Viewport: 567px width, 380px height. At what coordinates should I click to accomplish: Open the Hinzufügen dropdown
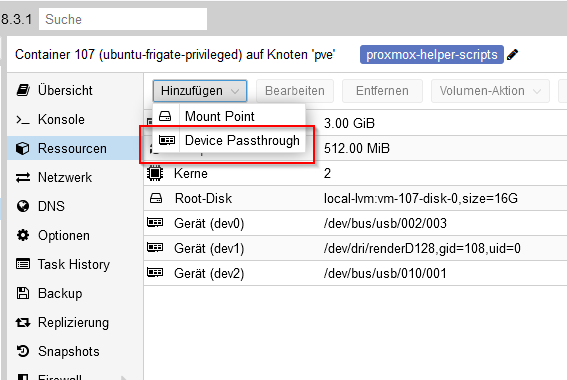click(200, 91)
